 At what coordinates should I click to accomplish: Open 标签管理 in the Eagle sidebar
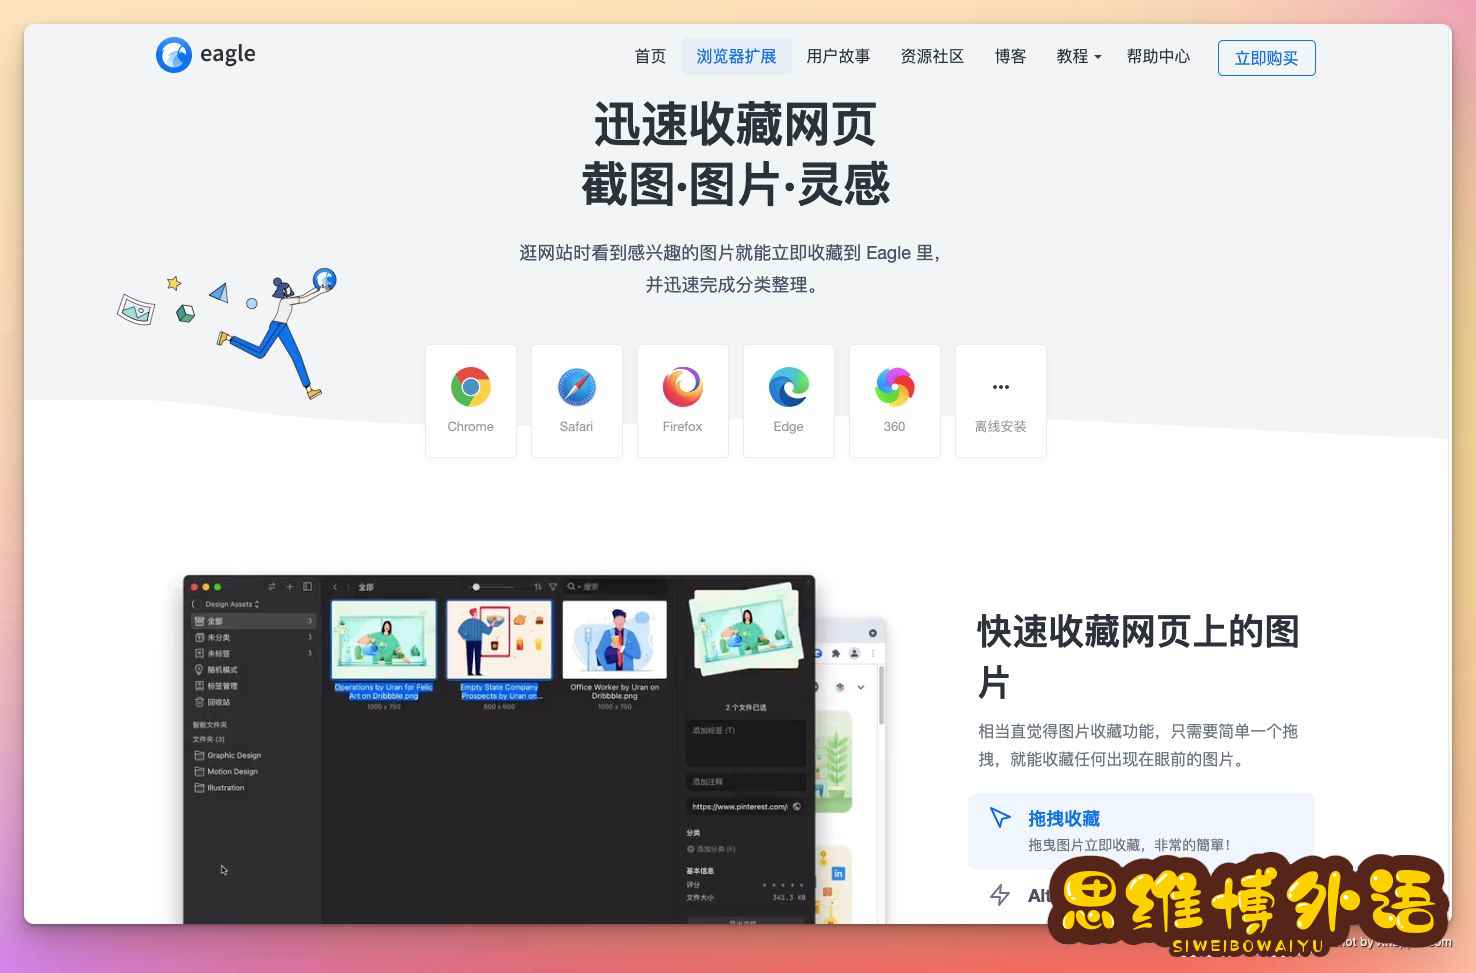pos(253,686)
